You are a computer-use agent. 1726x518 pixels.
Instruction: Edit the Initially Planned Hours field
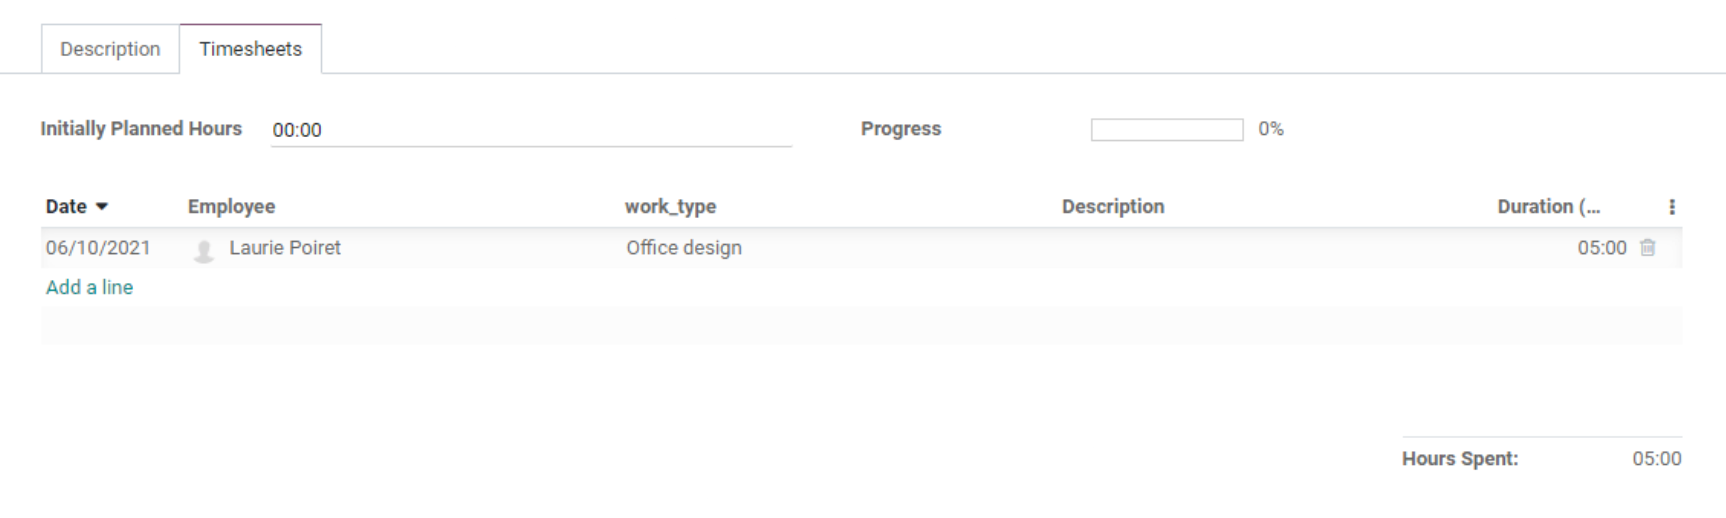pos(530,130)
